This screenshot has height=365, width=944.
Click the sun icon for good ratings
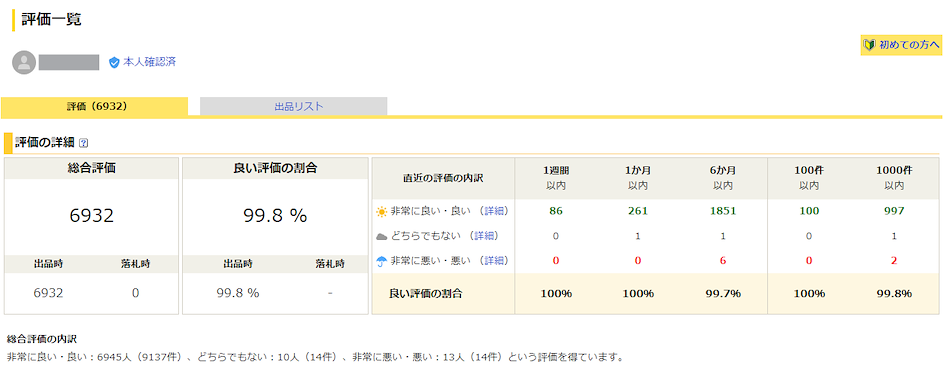click(x=382, y=211)
